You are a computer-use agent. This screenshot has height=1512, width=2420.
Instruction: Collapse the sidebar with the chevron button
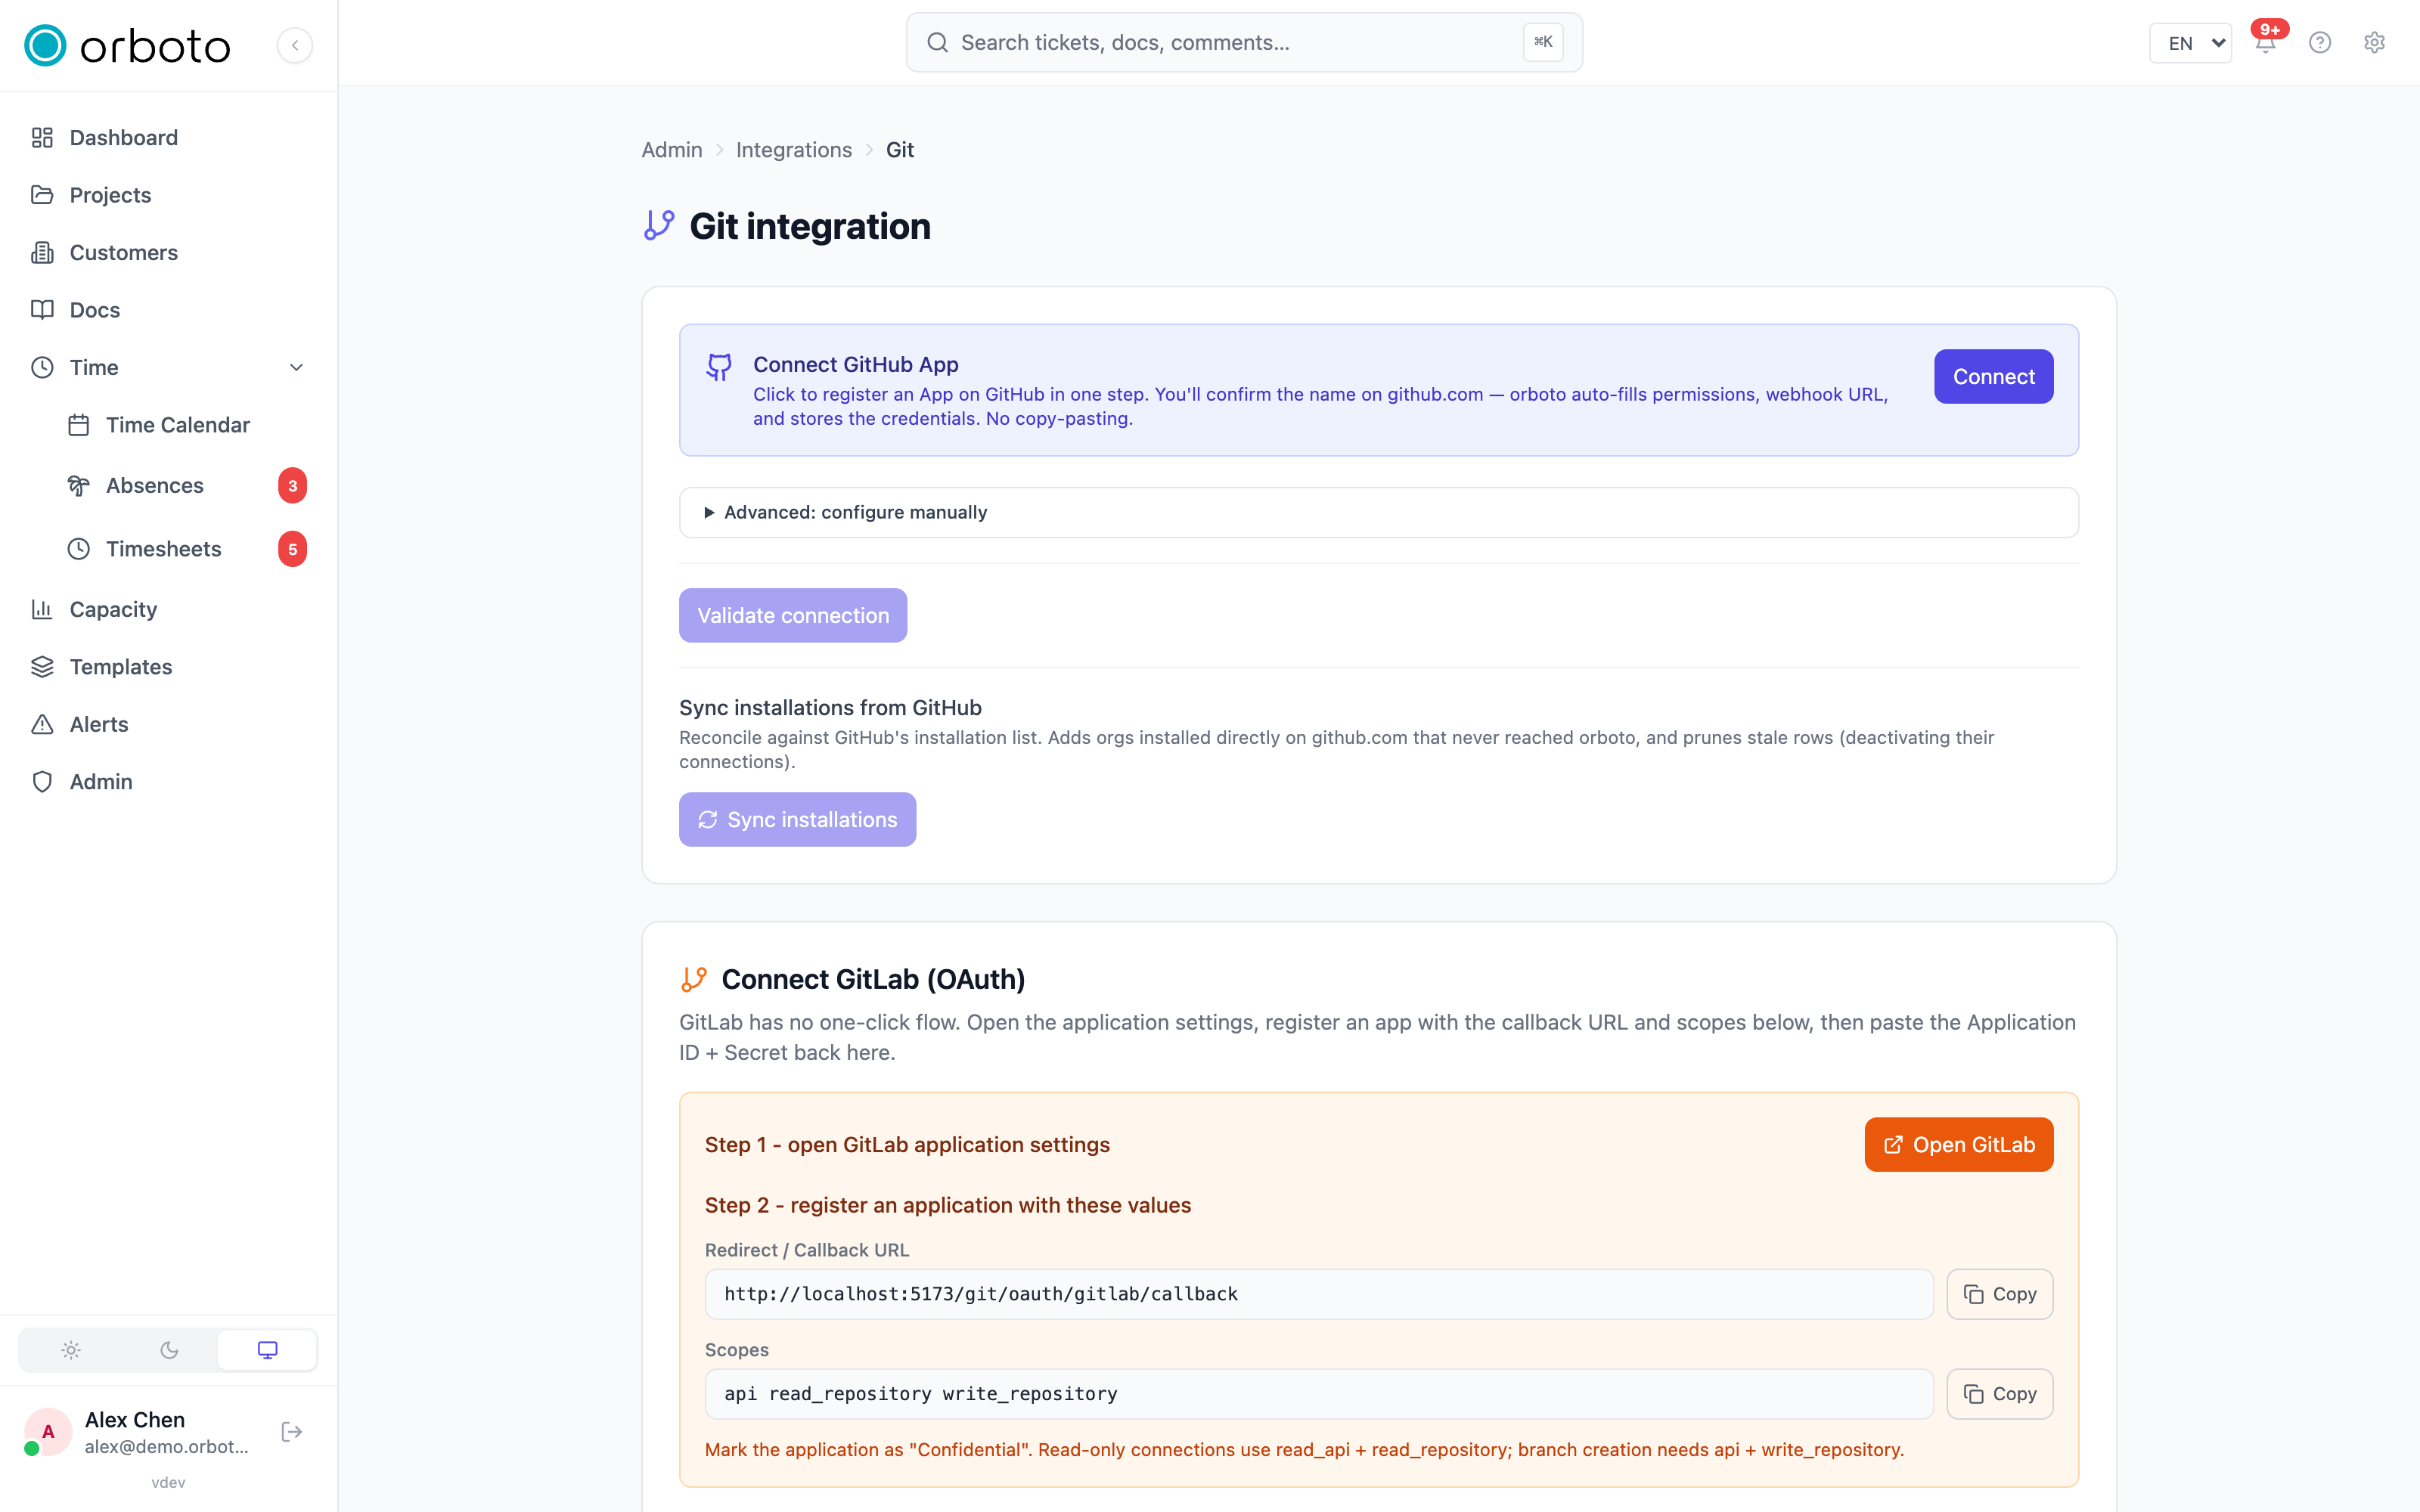pyautogui.click(x=294, y=45)
